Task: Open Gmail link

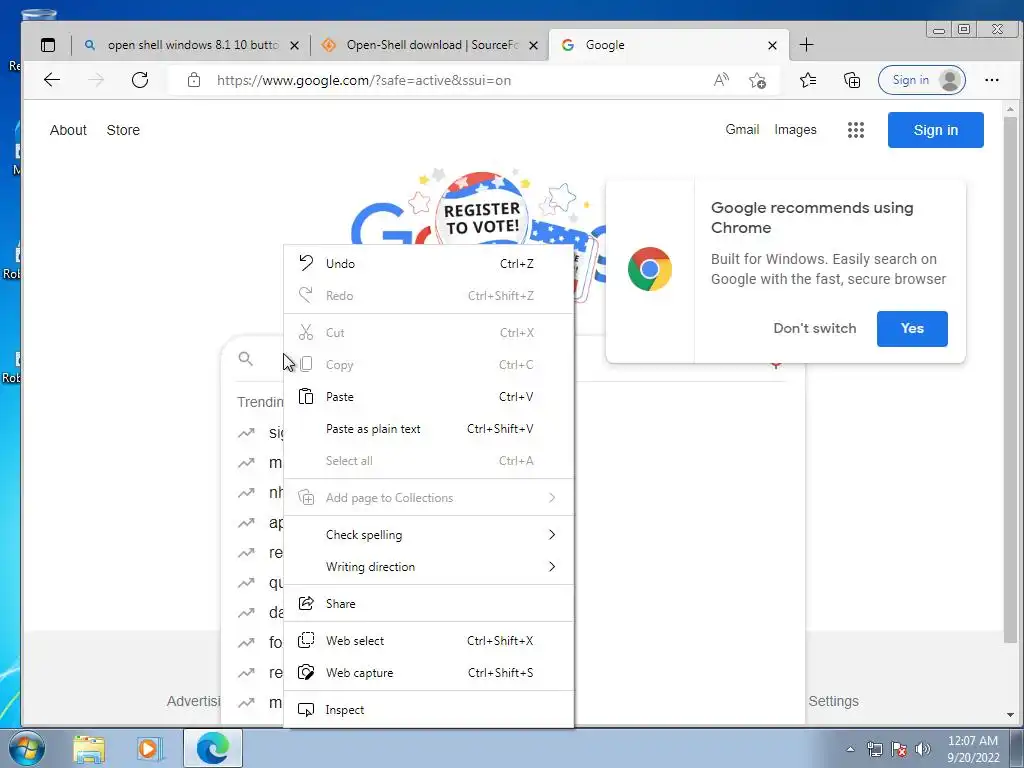Action: (x=742, y=129)
